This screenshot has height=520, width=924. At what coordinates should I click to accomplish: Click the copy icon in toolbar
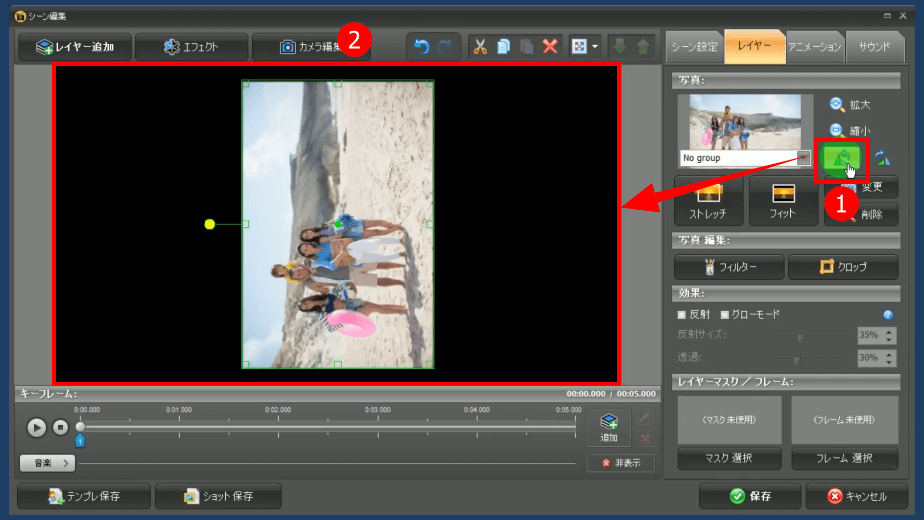tap(503, 46)
